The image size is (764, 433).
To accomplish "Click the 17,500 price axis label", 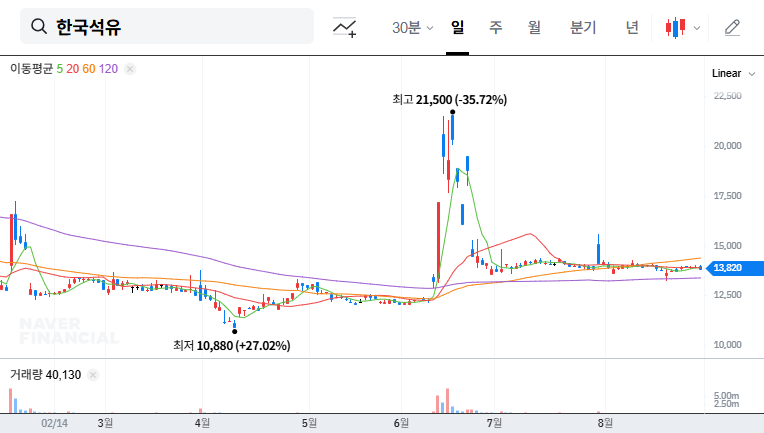I will coord(727,196).
